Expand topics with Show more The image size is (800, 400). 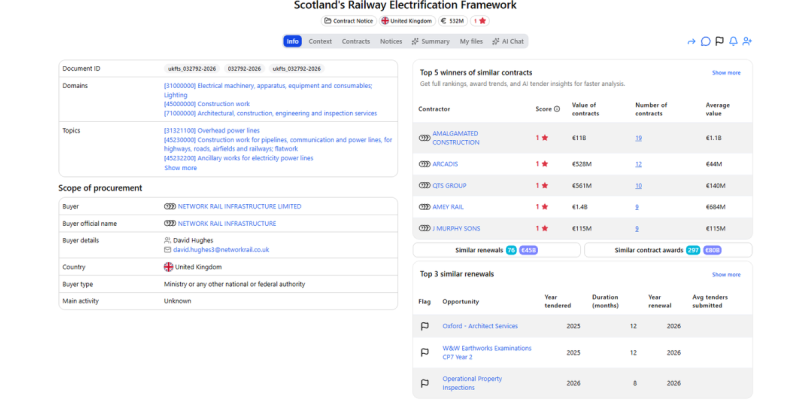(180, 168)
